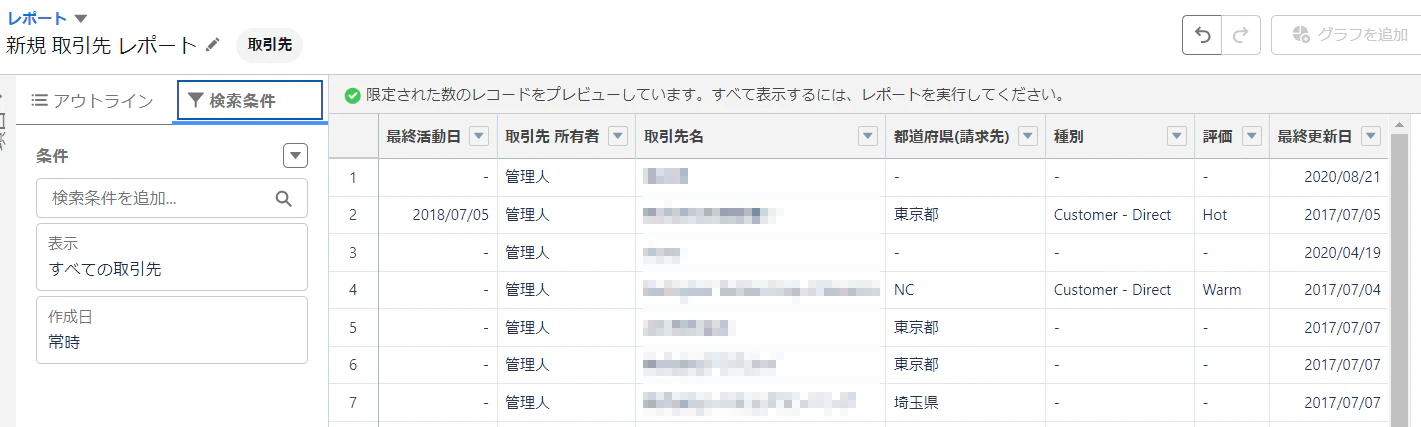
Task: Click the search magnifier icon in filter box
Action: (283, 198)
